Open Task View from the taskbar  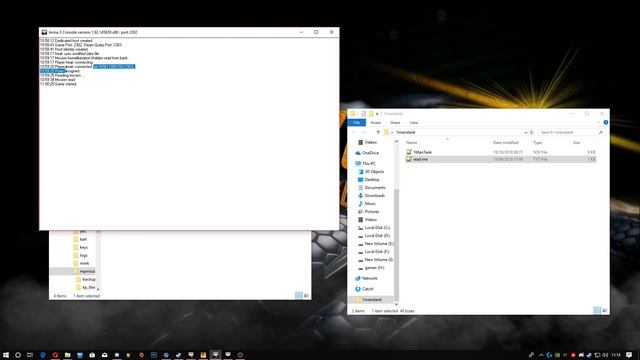click(x=30, y=355)
